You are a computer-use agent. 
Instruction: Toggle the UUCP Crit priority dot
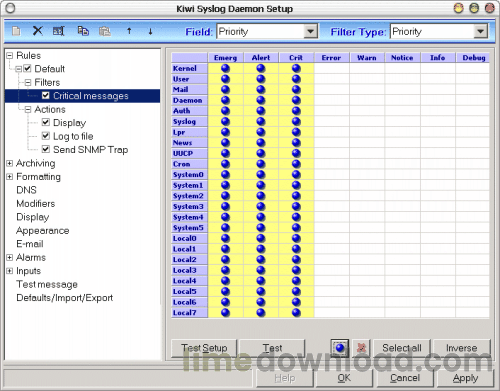coord(296,153)
